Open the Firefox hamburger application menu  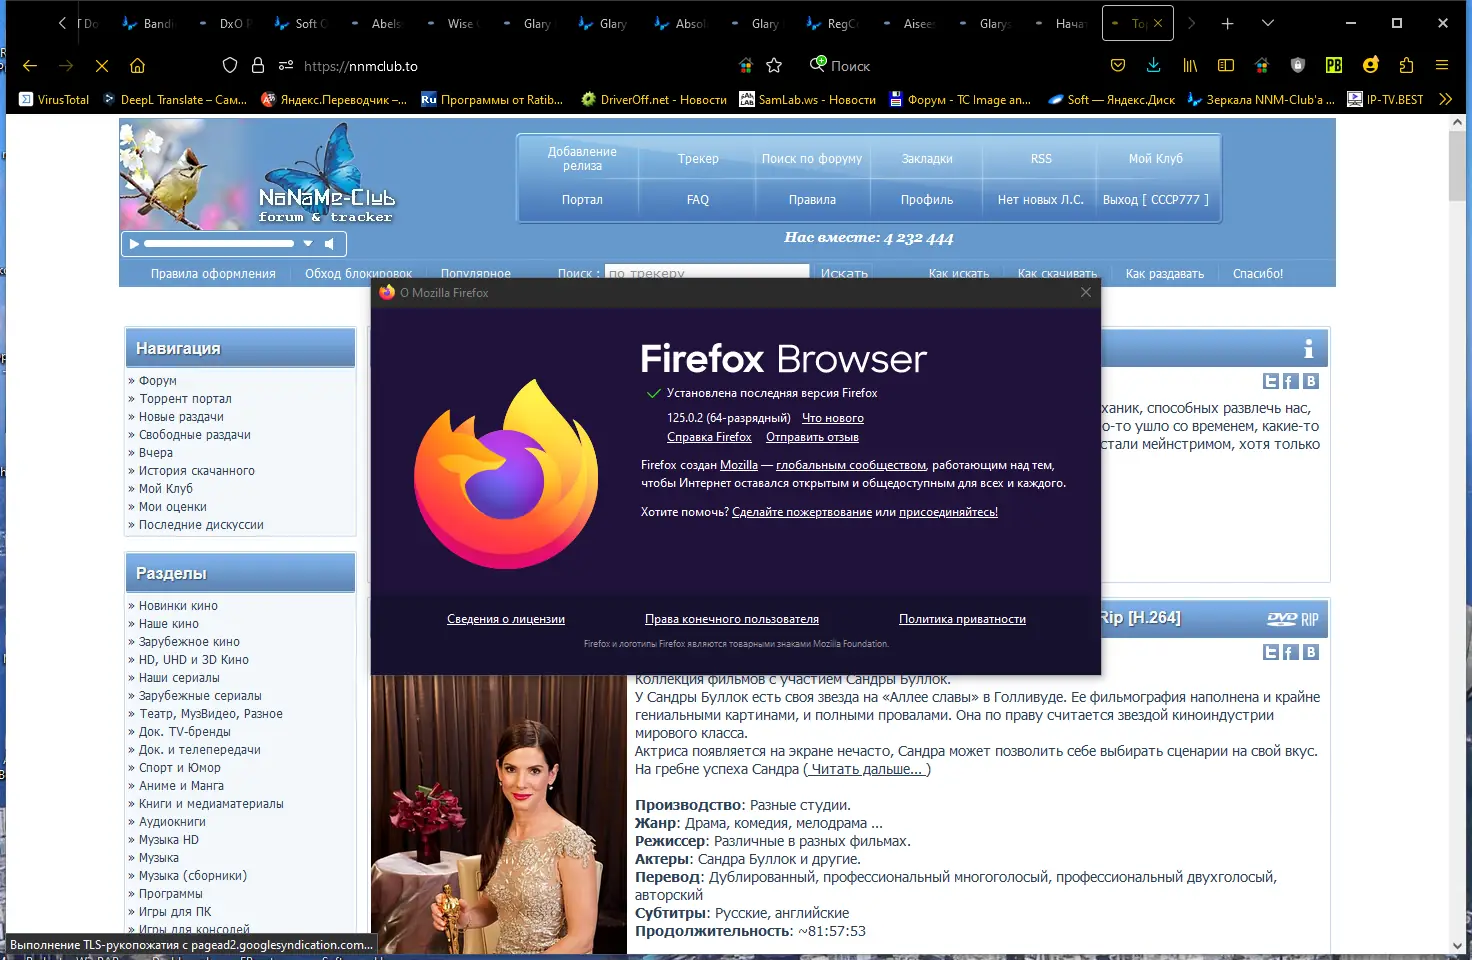click(x=1442, y=66)
